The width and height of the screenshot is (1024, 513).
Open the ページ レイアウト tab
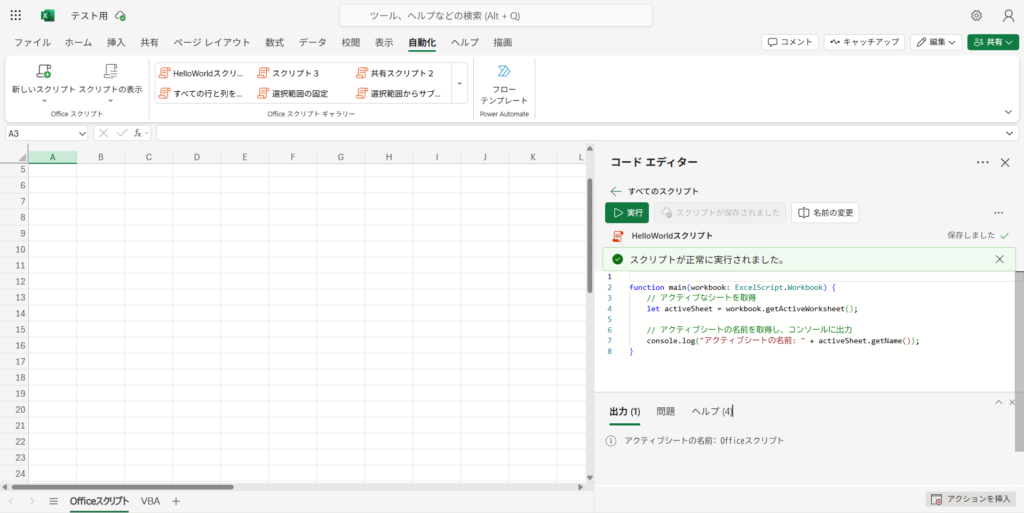212,42
